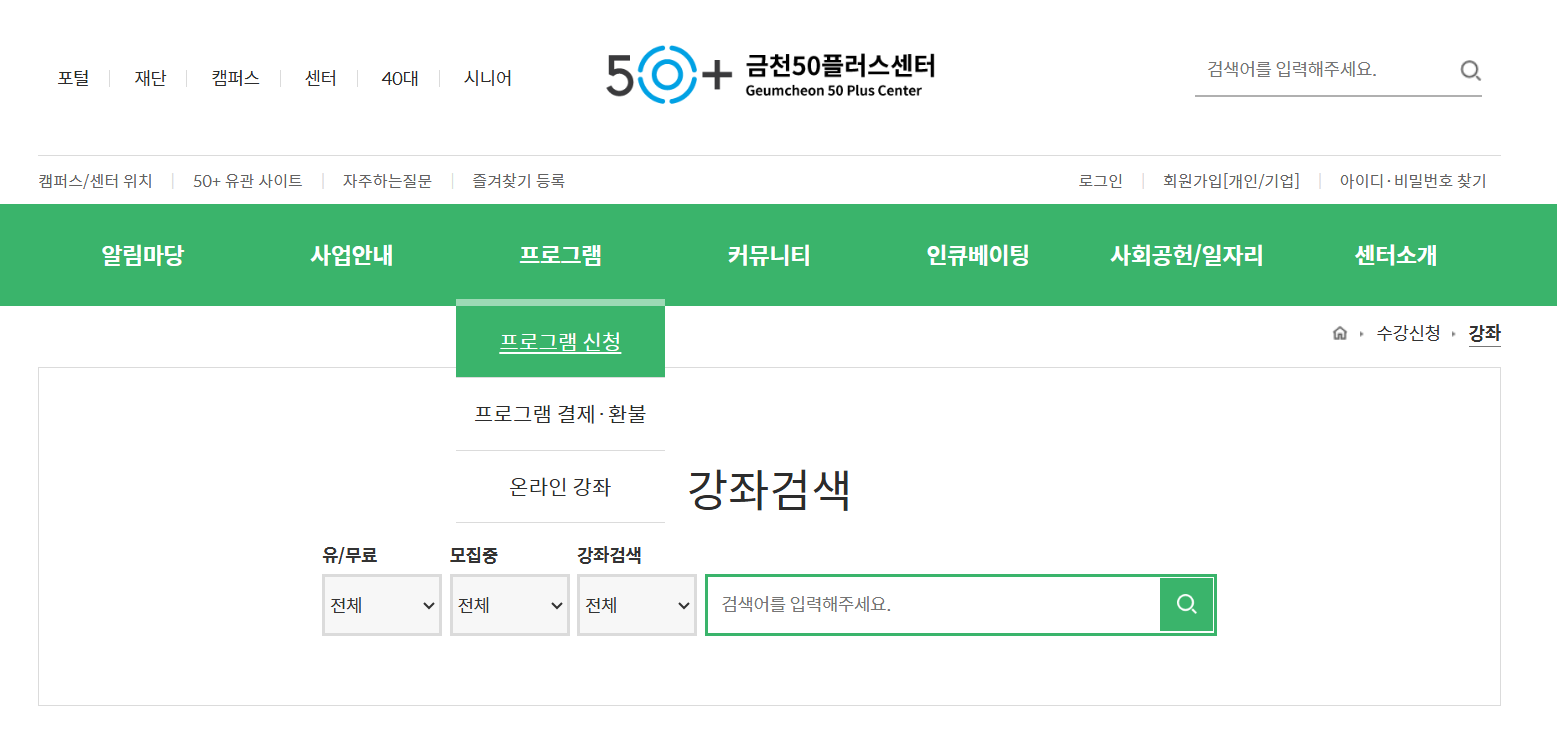
Task: Click 자주하는질문 FAQ link
Action: tap(387, 181)
